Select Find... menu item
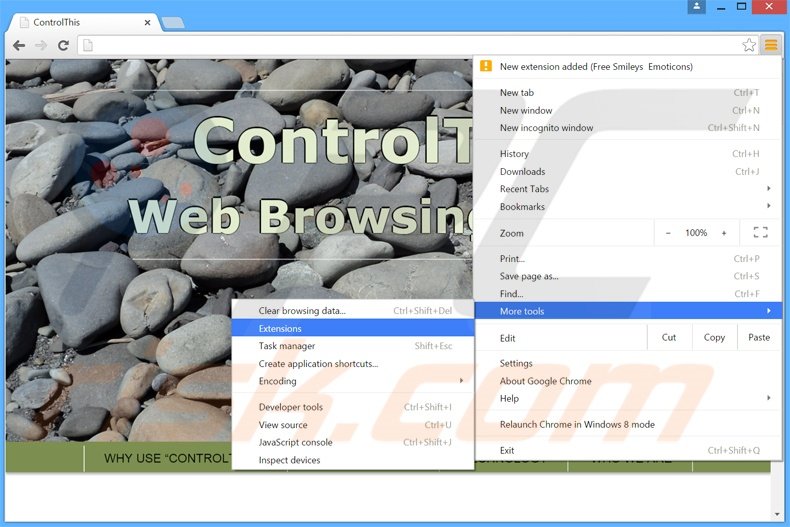 pos(628,294)
